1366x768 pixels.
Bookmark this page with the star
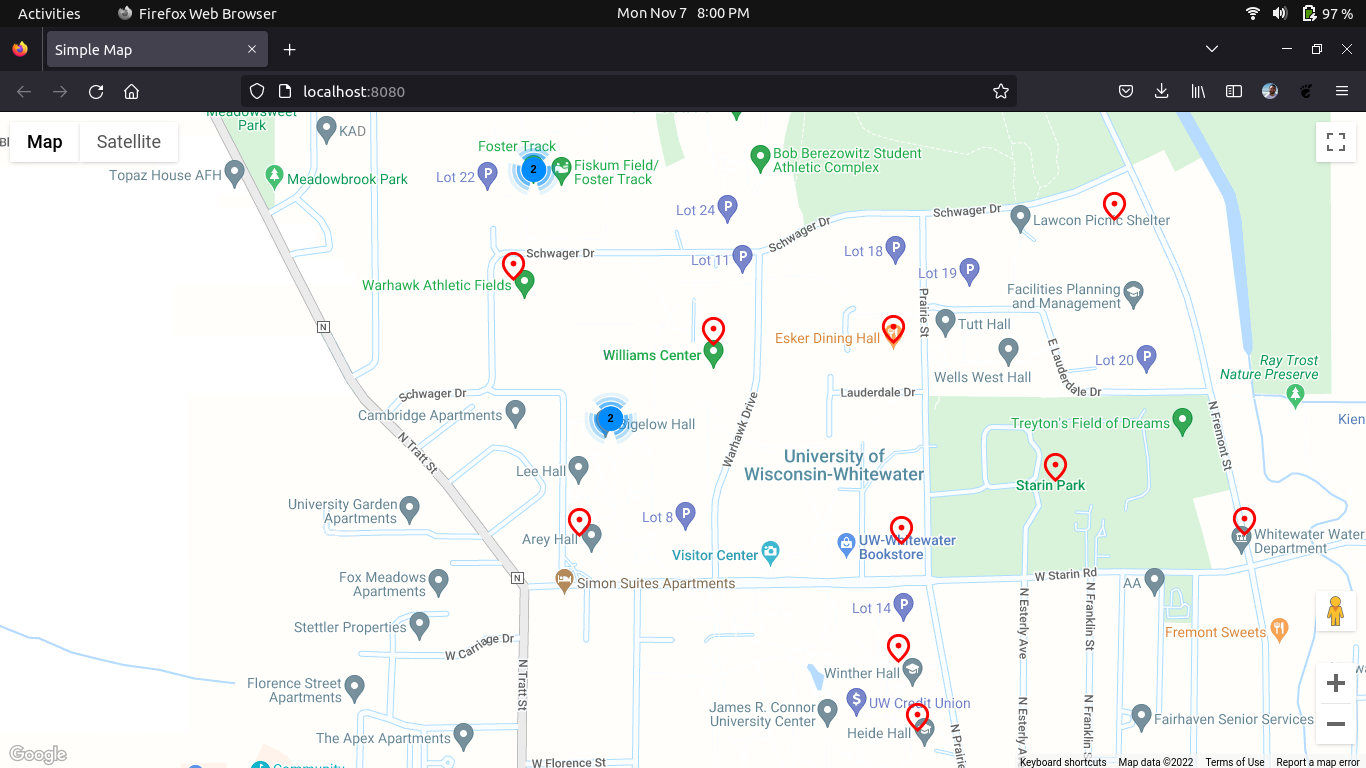(x=1000, y=91)
